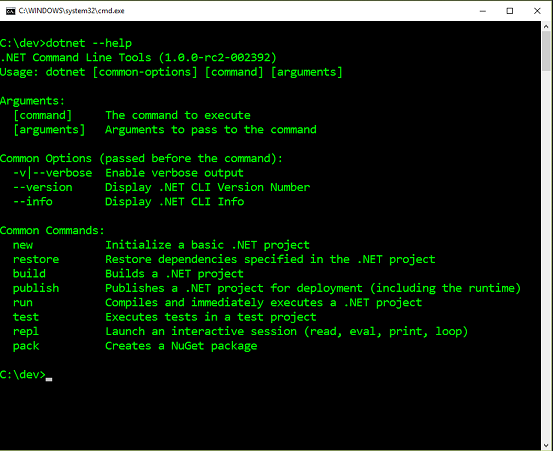
Task: Click the 'Arguments:' heading
Action: coord(32,101)
